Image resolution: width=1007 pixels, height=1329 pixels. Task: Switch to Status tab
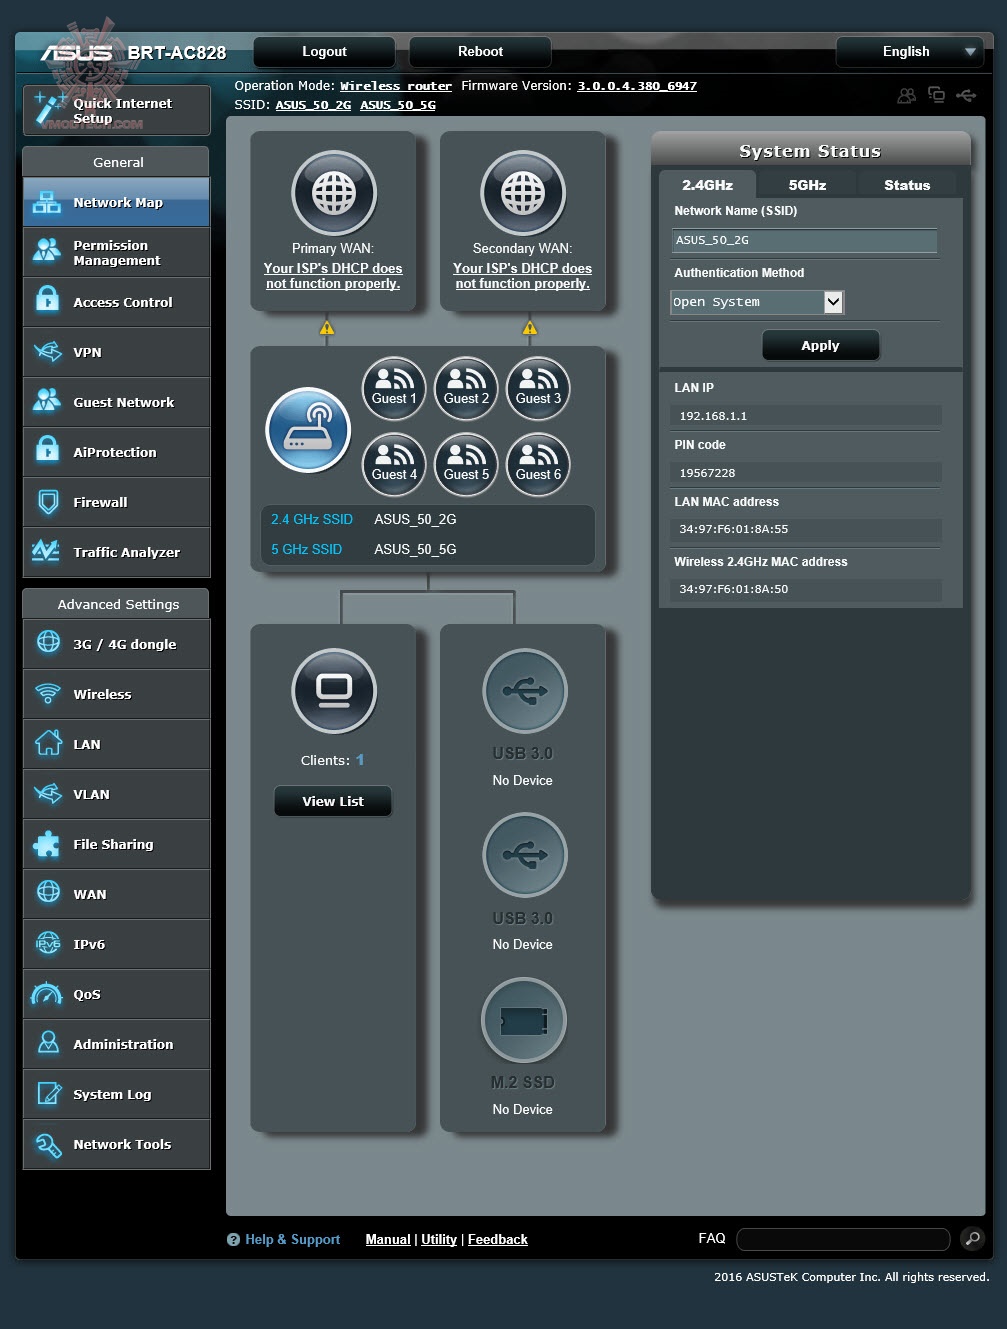pos(907,184)
